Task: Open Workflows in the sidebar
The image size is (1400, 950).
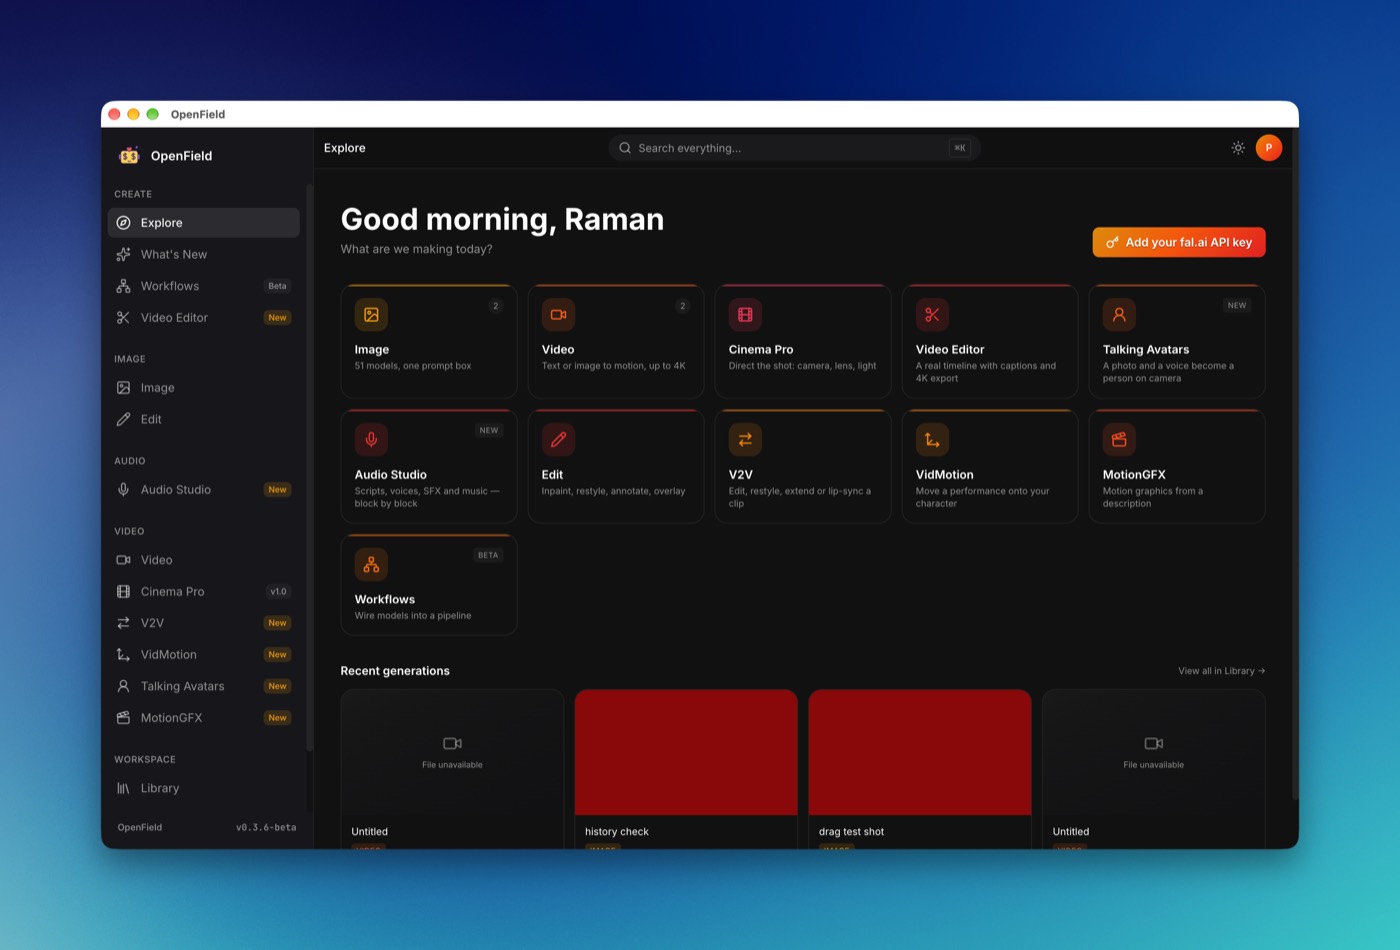Action: tap(204, 286)
